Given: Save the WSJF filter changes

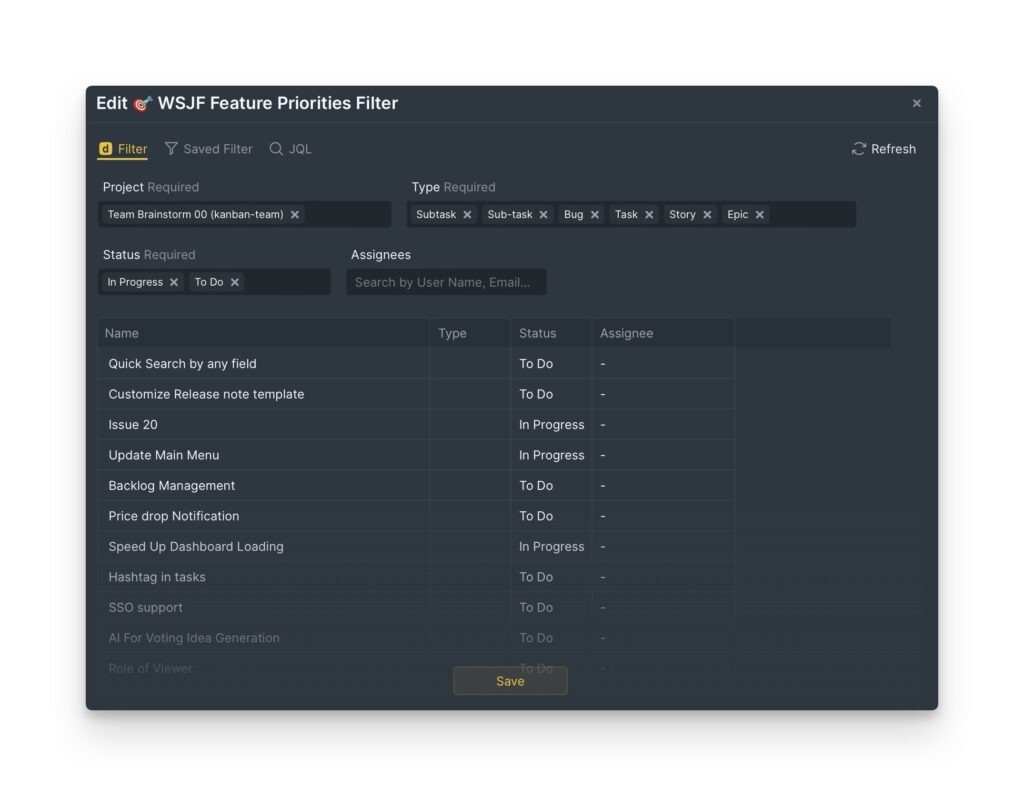Looking at the screenshot, I should tap(510, 681).
